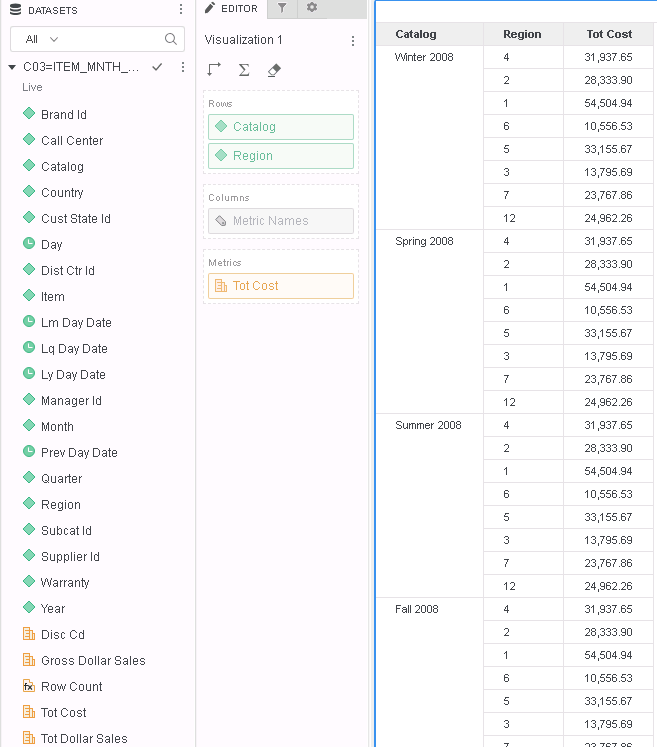Select the Tot Dollar Sales metric

point(84,738)
